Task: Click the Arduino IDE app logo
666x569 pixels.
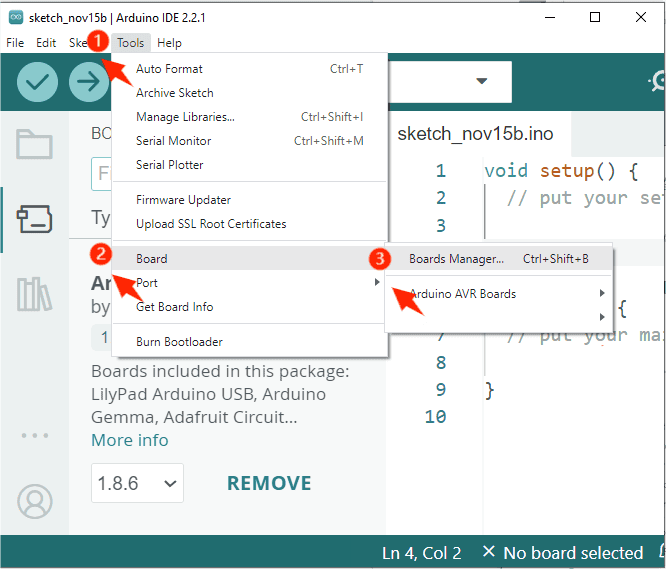Action: 17,17
